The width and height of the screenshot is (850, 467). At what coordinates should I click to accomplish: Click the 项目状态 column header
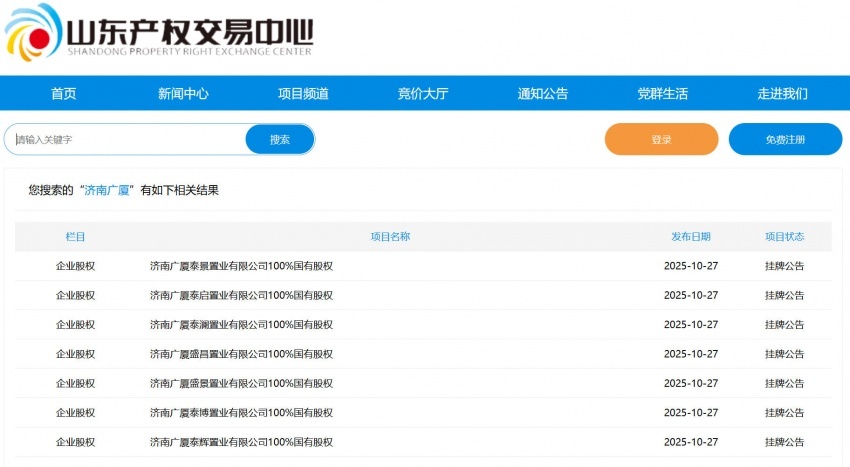pyautogui.click(x=784, y=236)
